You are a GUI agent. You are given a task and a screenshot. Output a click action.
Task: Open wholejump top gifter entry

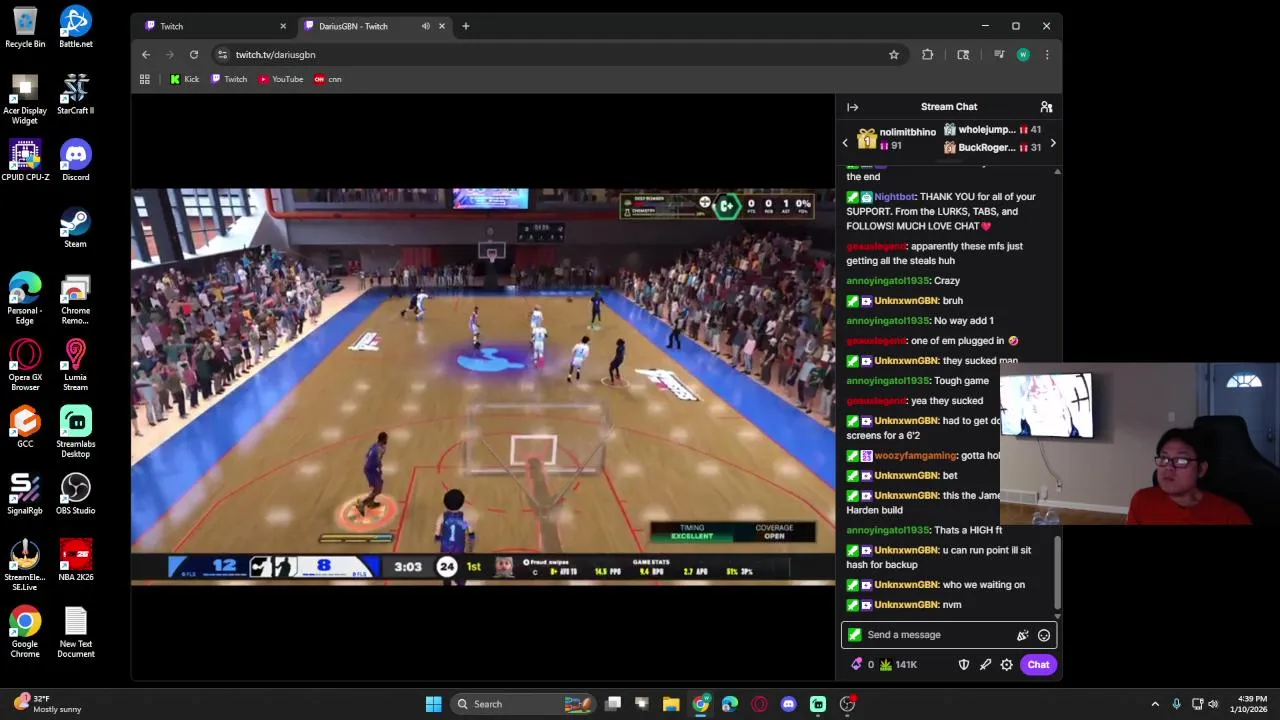click(x=992, y=130)
